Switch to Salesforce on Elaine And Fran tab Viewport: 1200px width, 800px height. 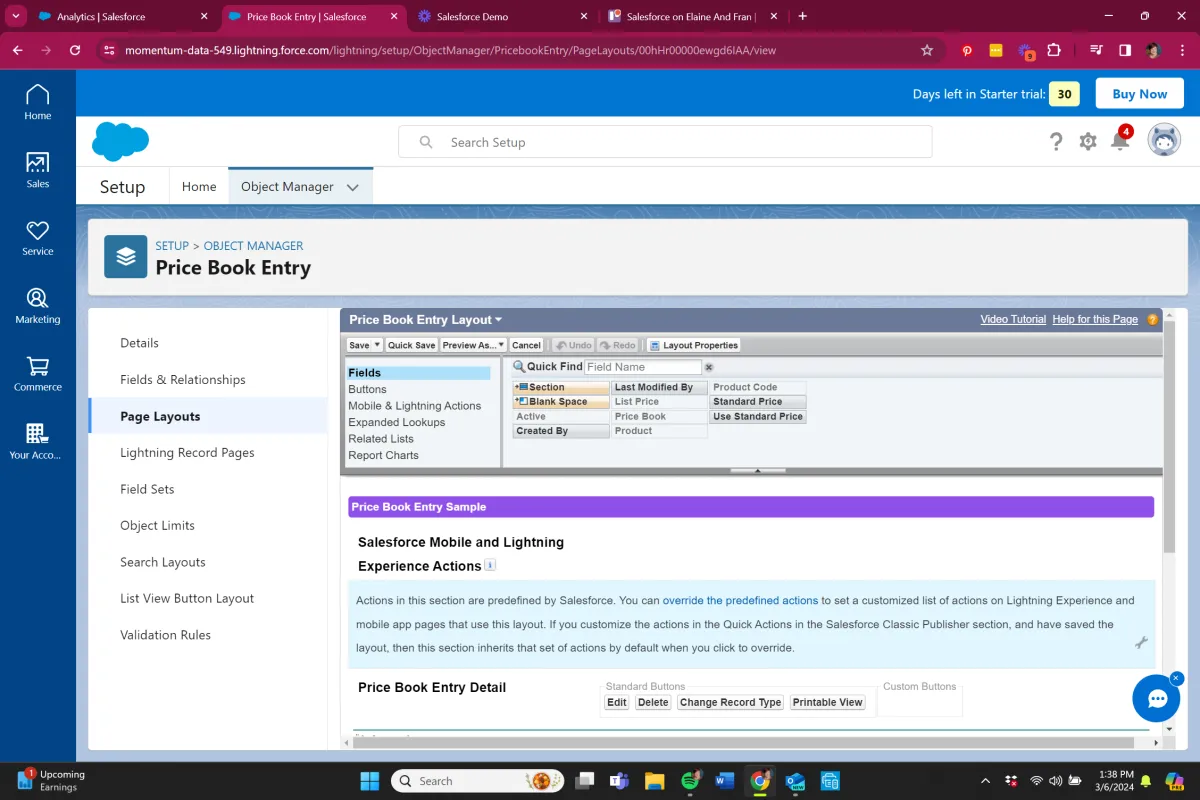pyautogui.click(x=690, y=16)
